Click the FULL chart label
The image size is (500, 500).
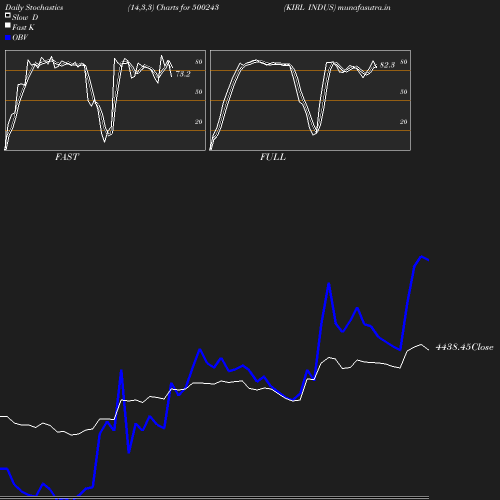[273, 157]
